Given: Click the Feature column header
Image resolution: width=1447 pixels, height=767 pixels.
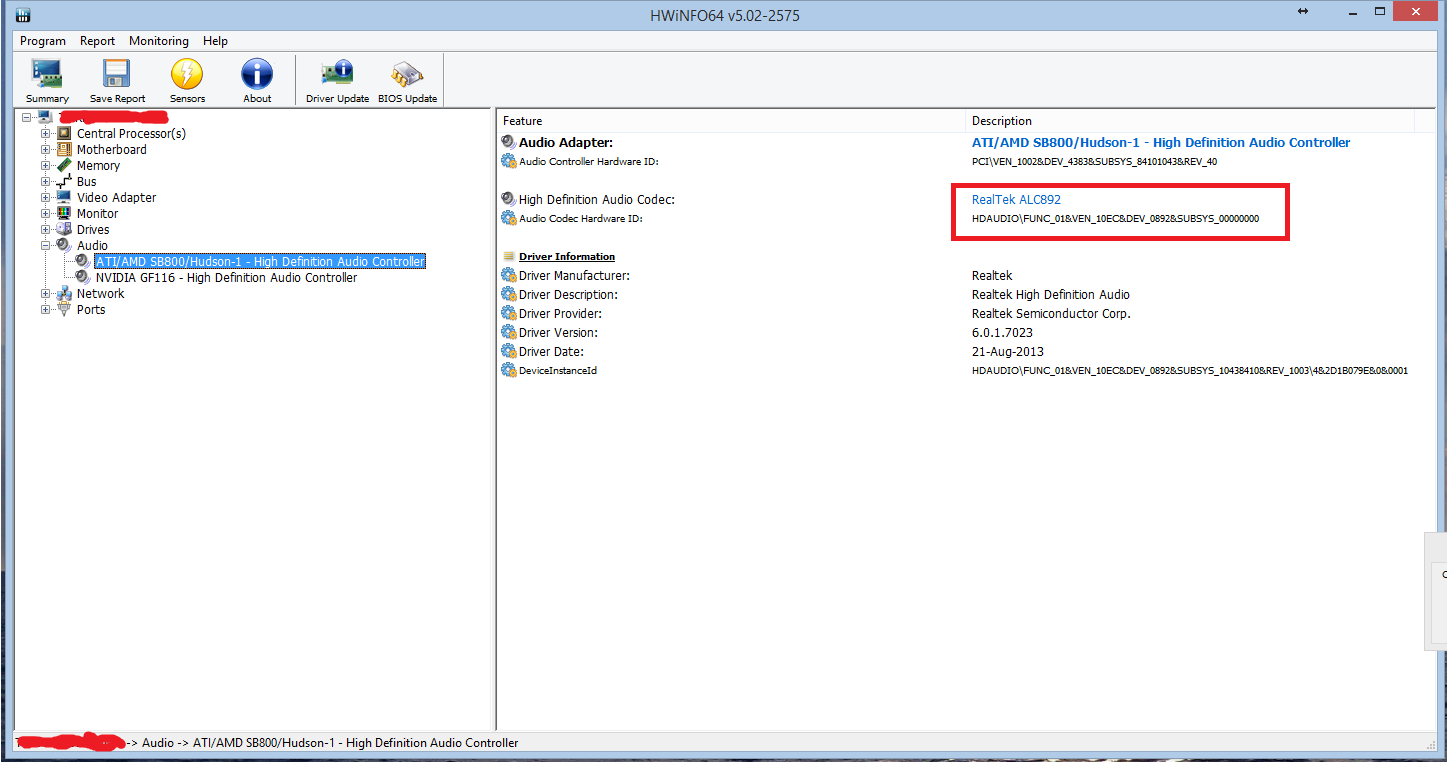Looking at the screenshot, I should click(x=732, y=120).
